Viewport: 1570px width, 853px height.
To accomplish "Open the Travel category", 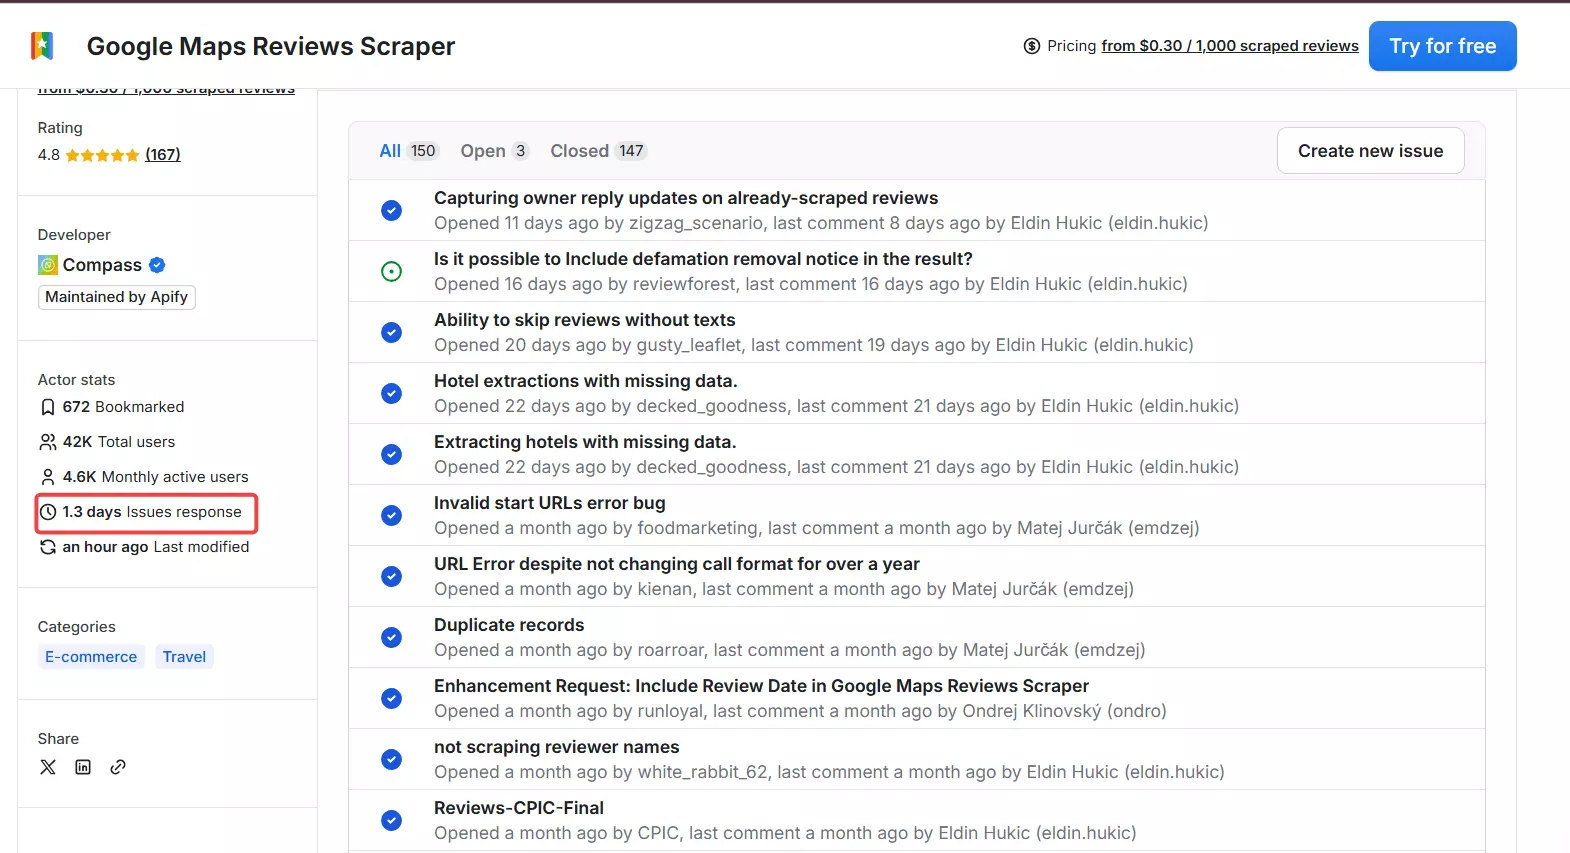I will pos(184,657).
